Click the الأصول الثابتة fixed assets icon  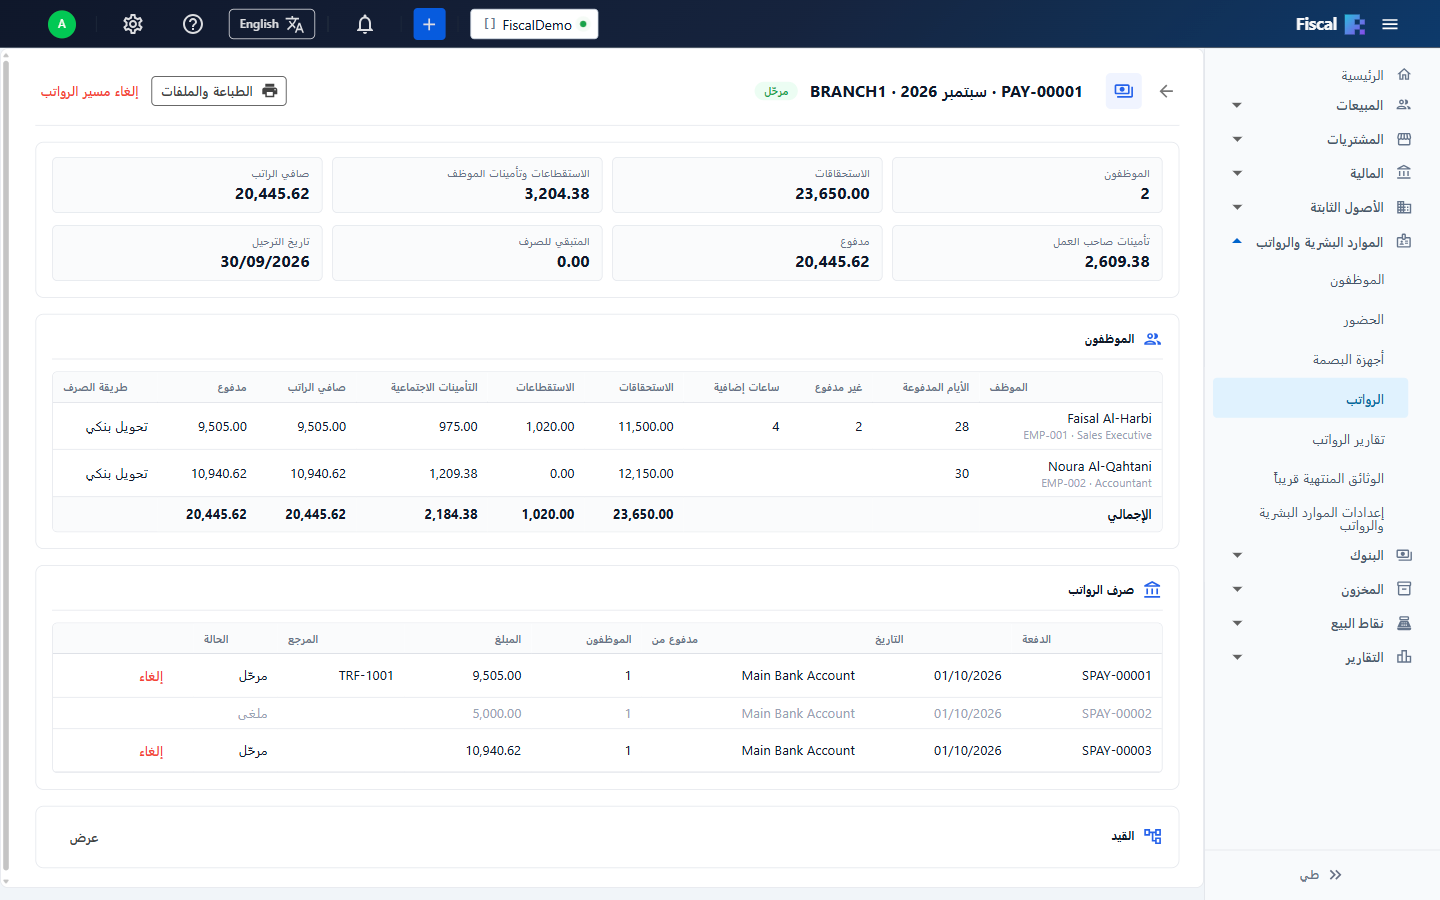1404,207
